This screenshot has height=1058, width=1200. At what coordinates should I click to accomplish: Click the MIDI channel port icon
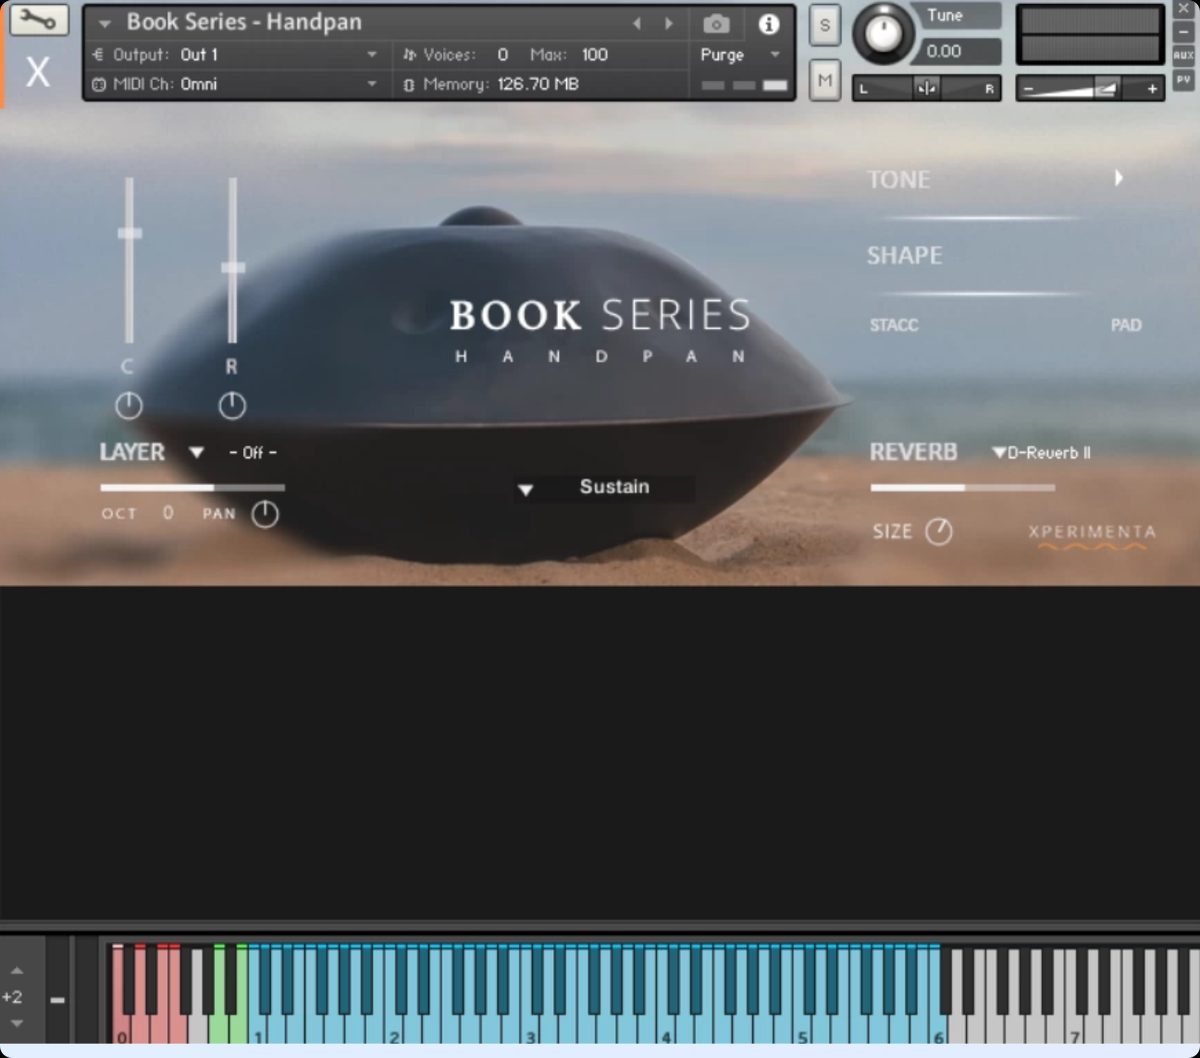98,85
